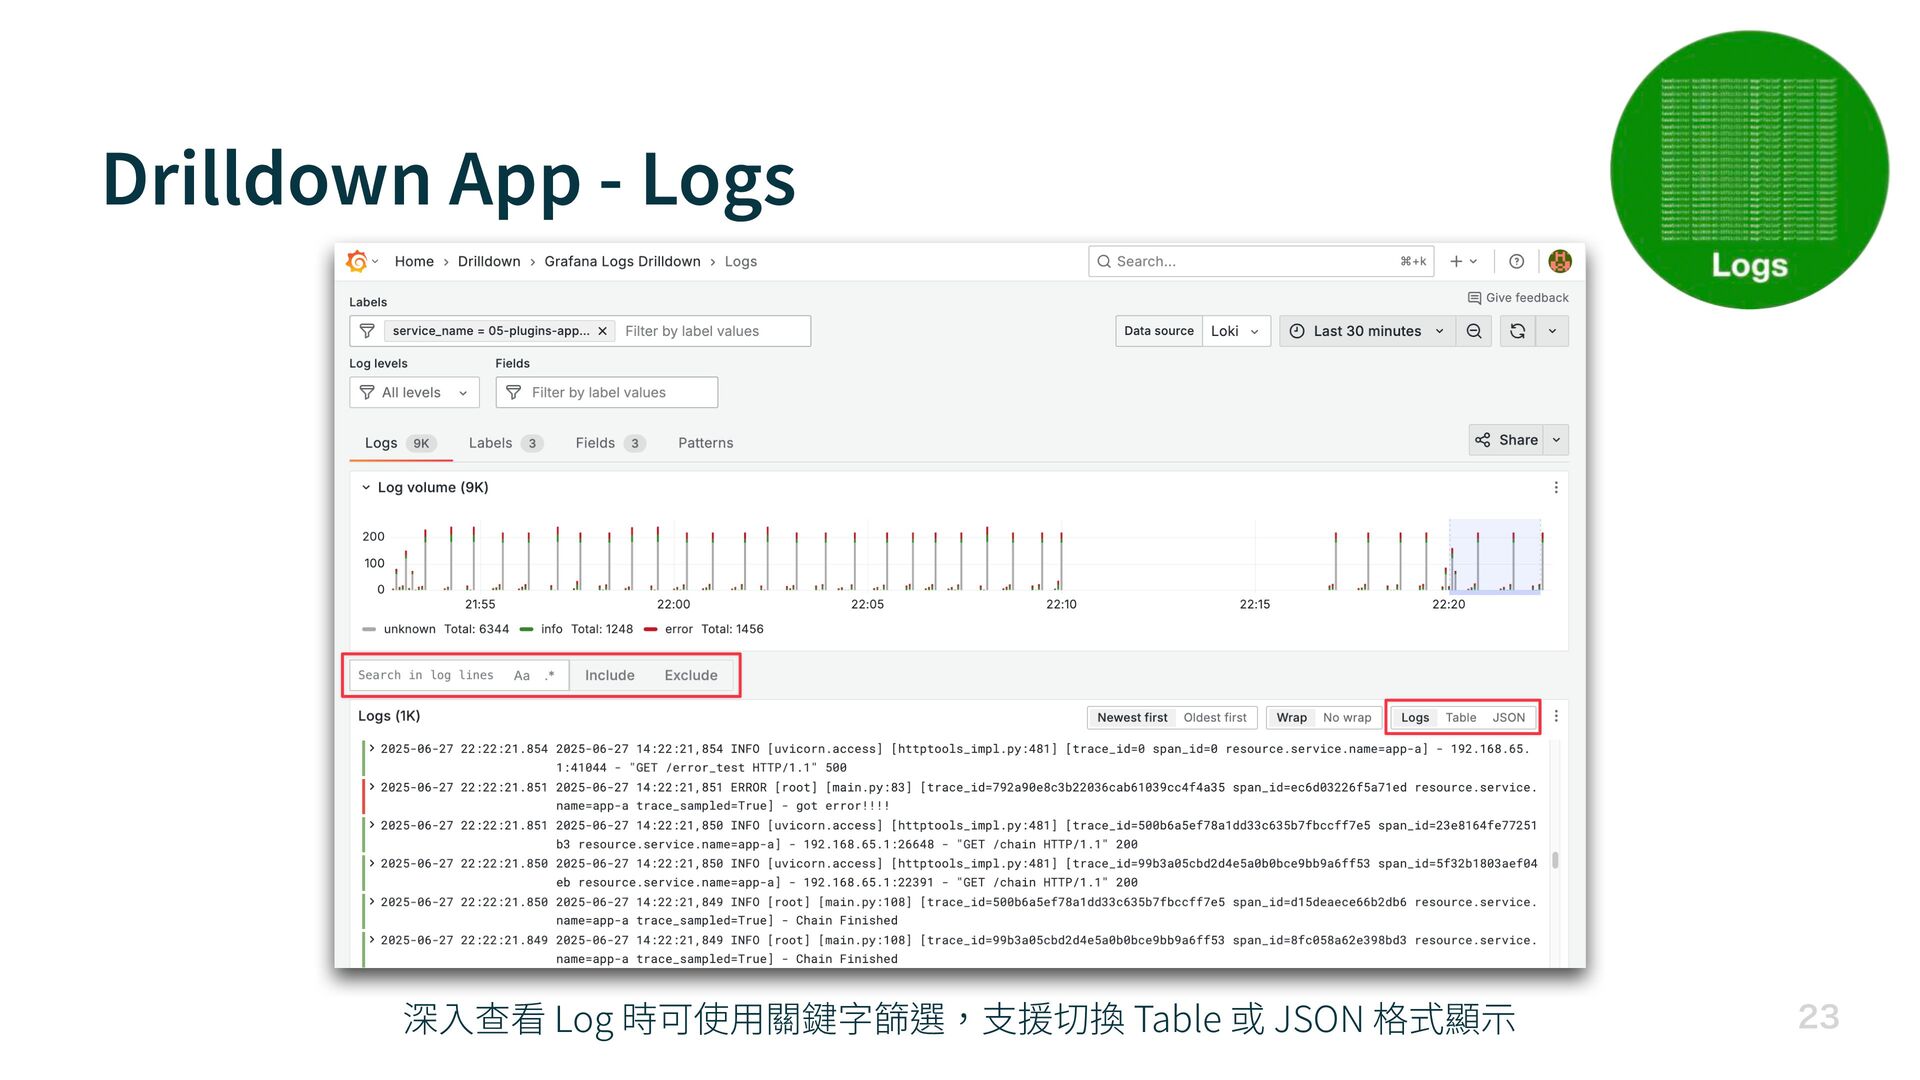The image size is (1920, 1080).
Task: Click the user avatar icon
Action: tap(1559, 261)
